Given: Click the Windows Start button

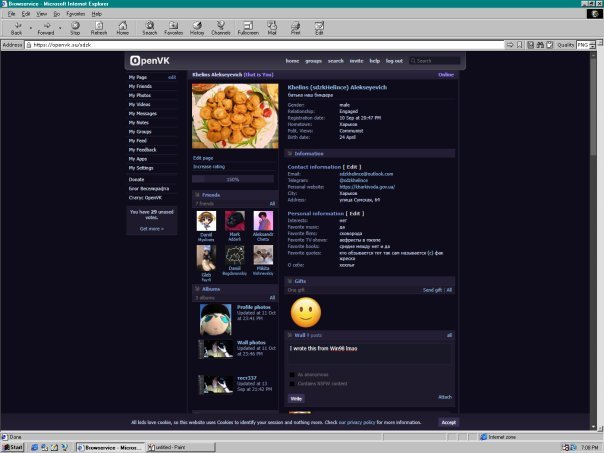Looking at the screenshot, I should click(x=13, y=447).
